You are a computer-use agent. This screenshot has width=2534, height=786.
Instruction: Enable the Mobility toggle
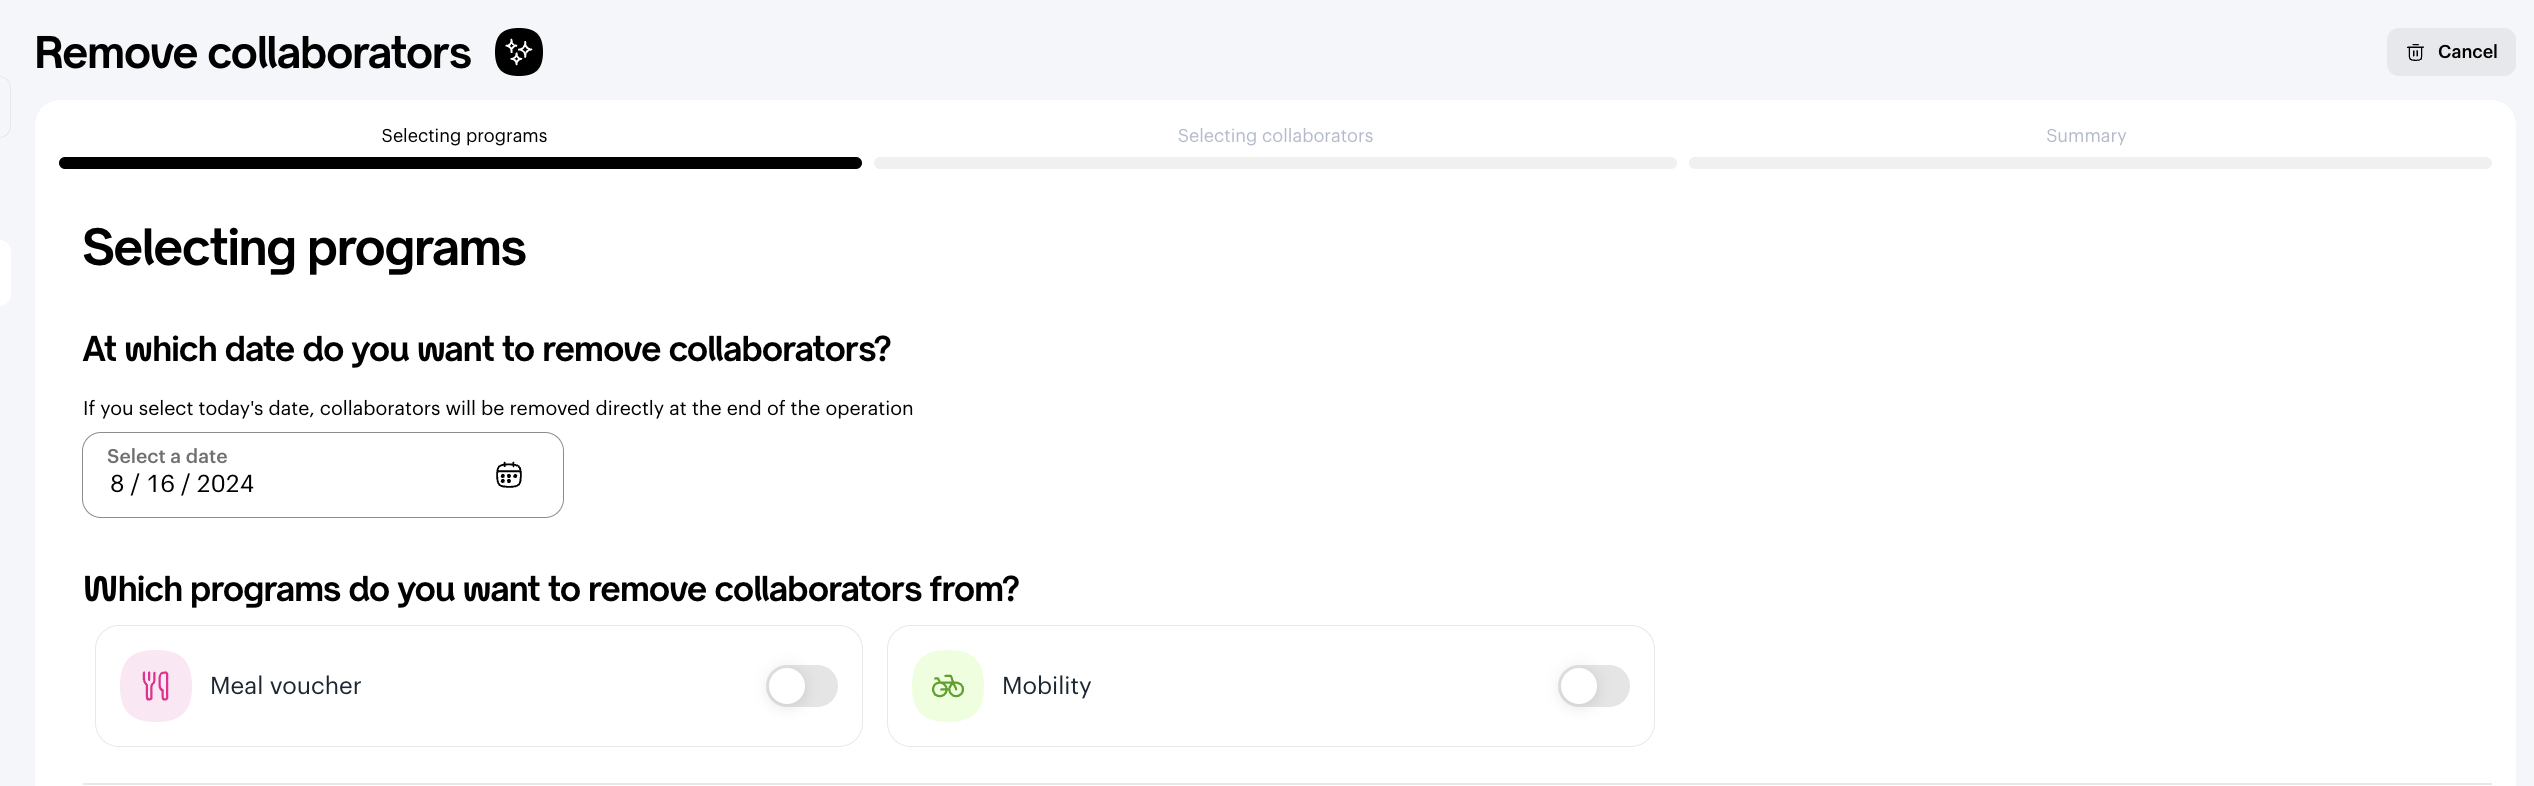coord(1594,686)
